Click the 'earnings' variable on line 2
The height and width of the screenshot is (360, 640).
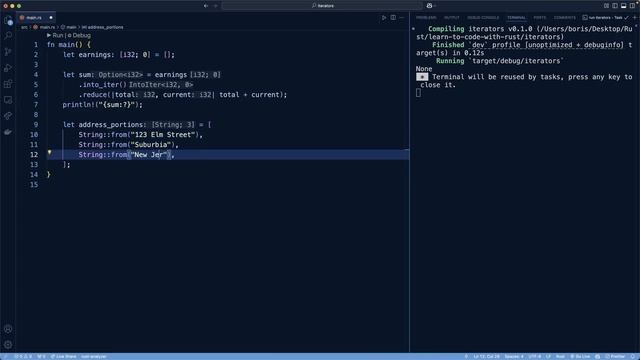(94, 55)
